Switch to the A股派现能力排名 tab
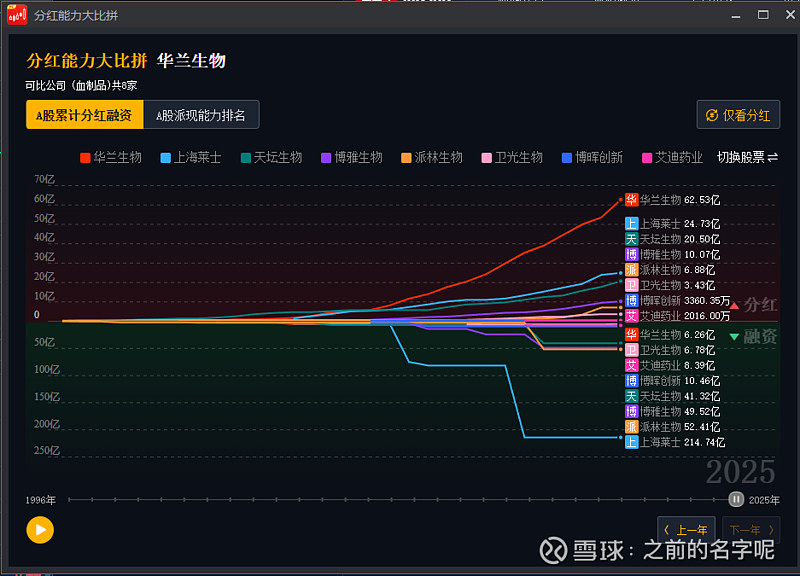Screen dimensions: 800x576 point(201,115)
